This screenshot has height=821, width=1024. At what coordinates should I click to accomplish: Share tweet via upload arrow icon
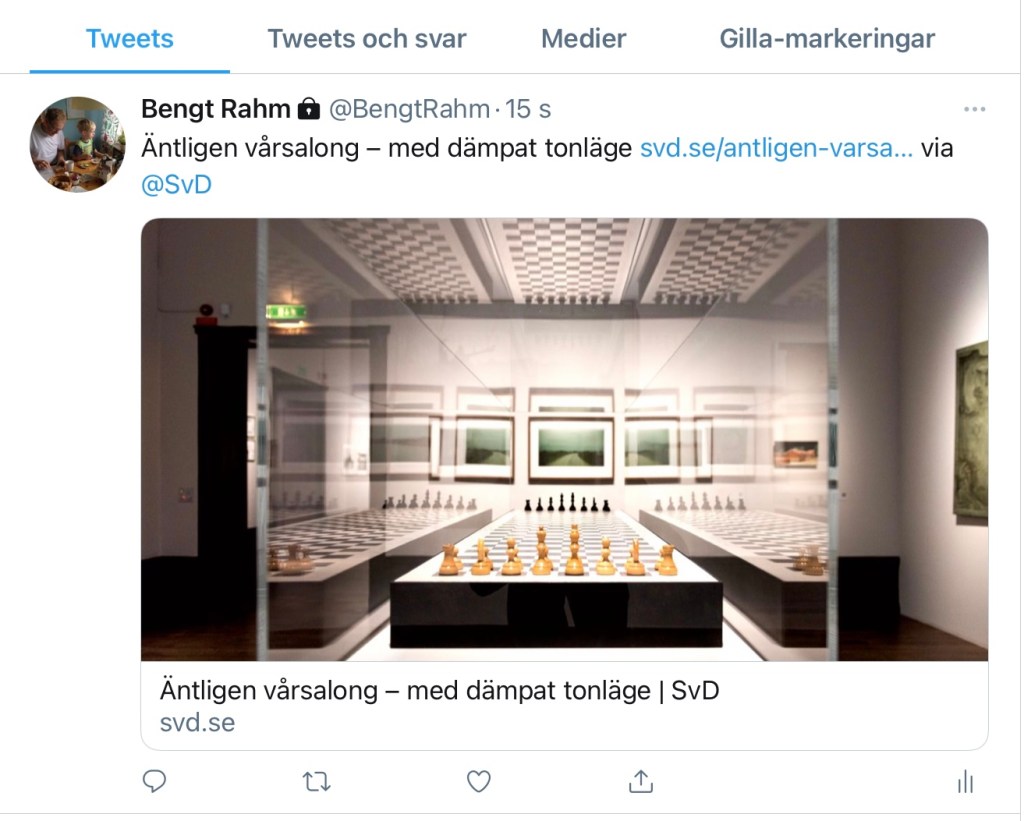click(x=641, y=781)
